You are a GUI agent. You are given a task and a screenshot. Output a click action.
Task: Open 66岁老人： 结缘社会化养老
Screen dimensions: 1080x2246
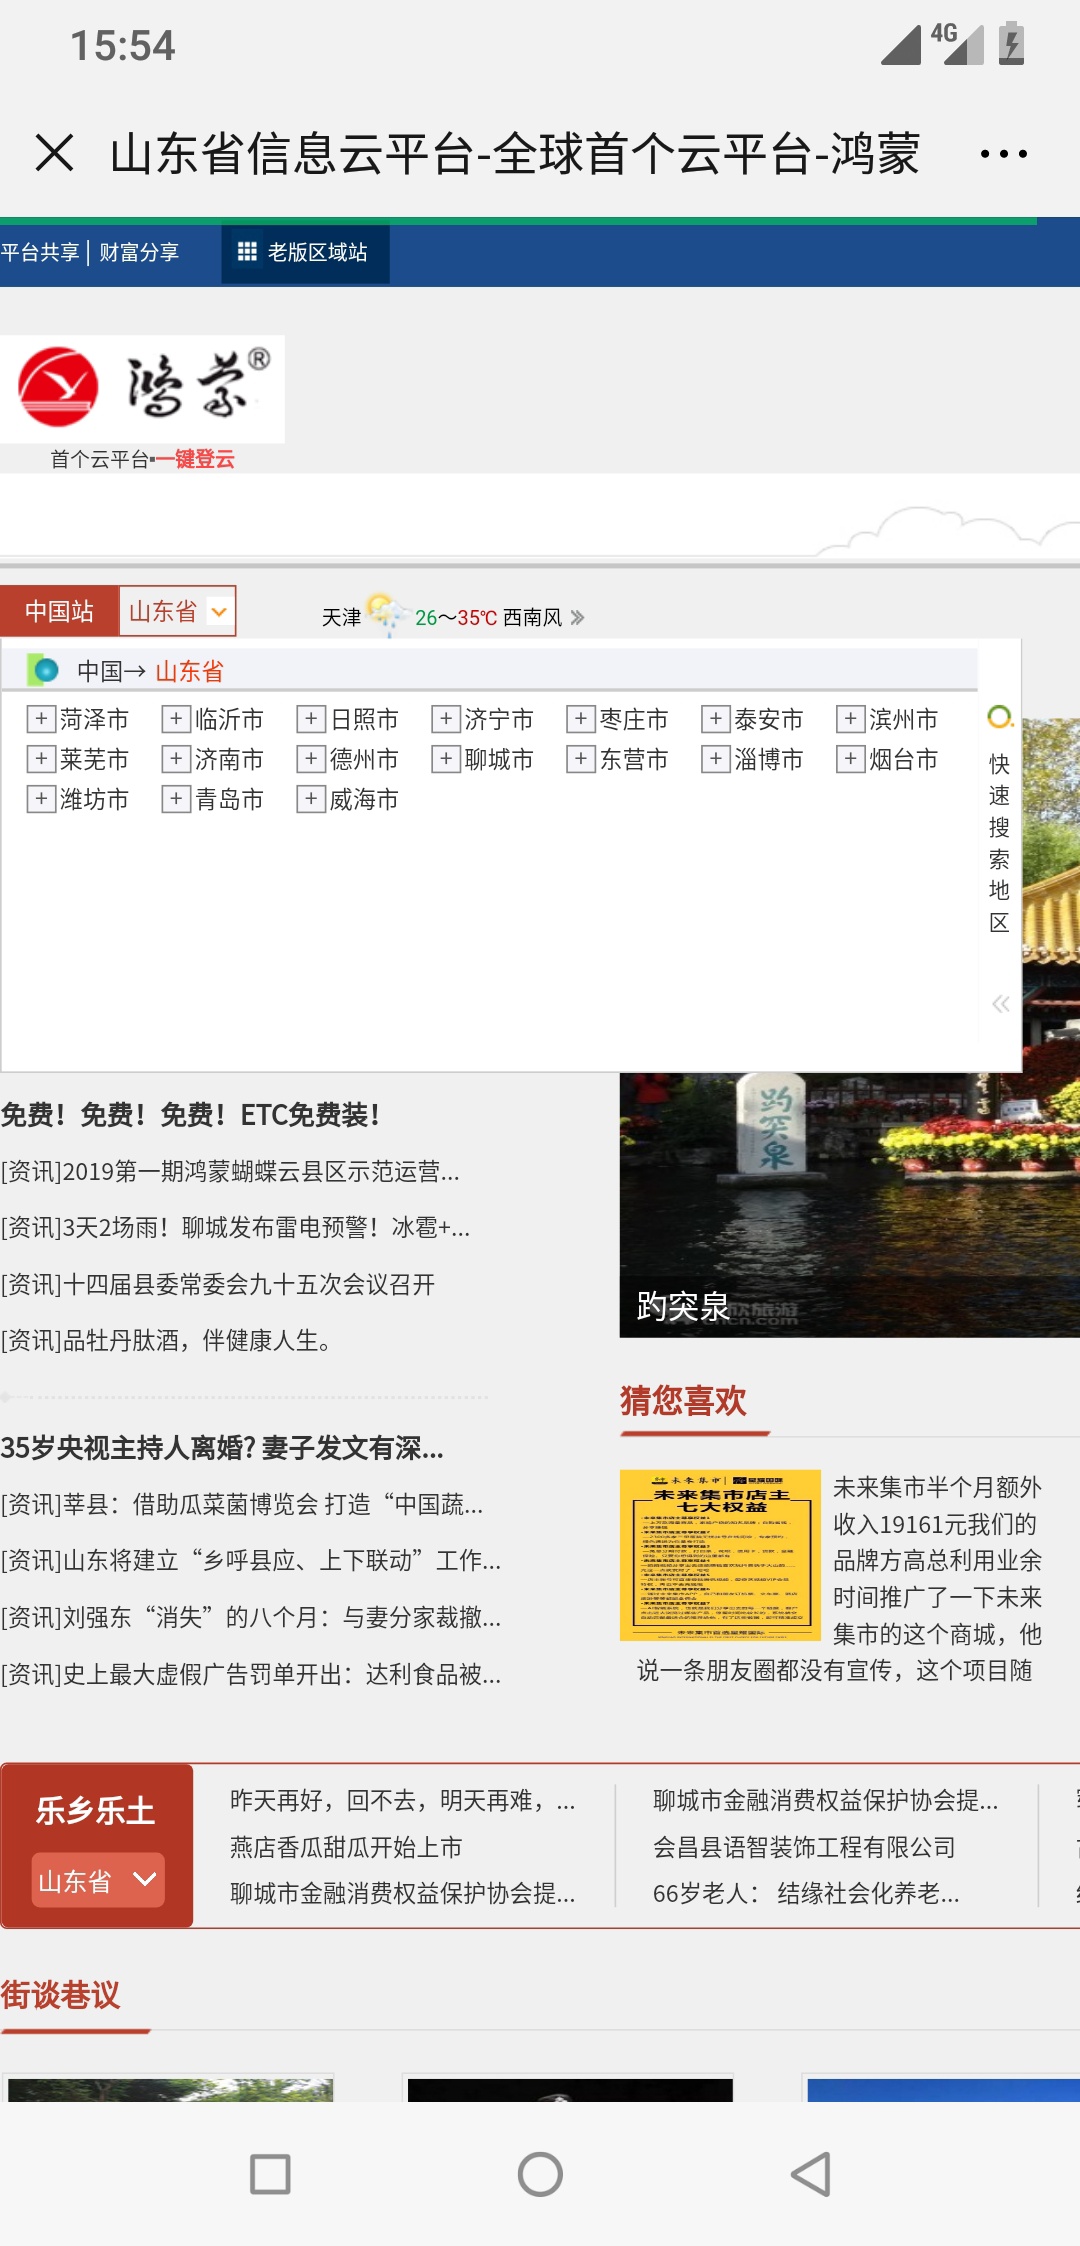tap(806, 1893)
